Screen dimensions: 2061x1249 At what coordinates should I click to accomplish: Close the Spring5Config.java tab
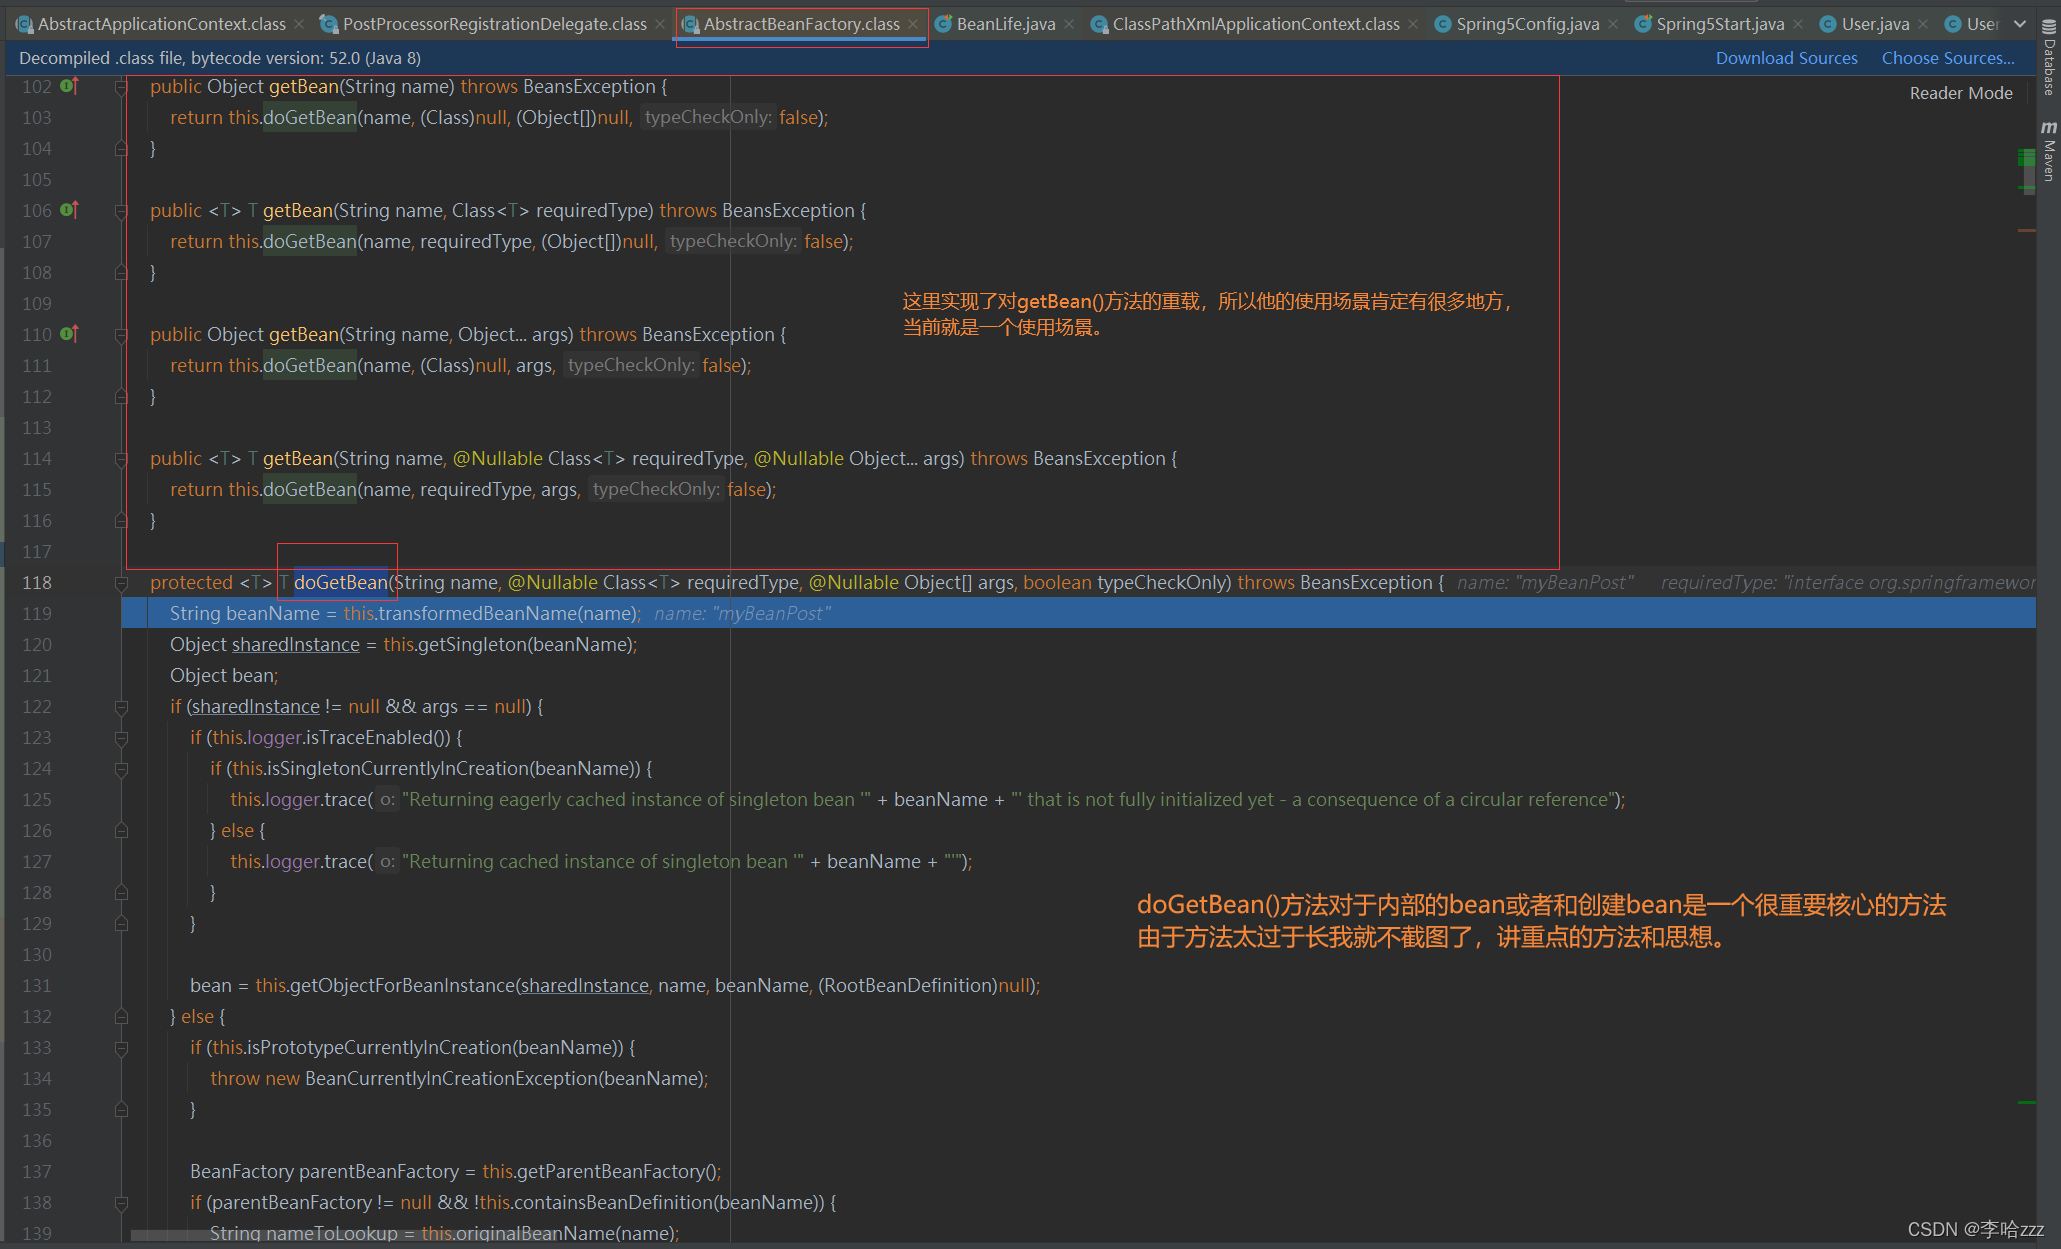point(1614,24)
